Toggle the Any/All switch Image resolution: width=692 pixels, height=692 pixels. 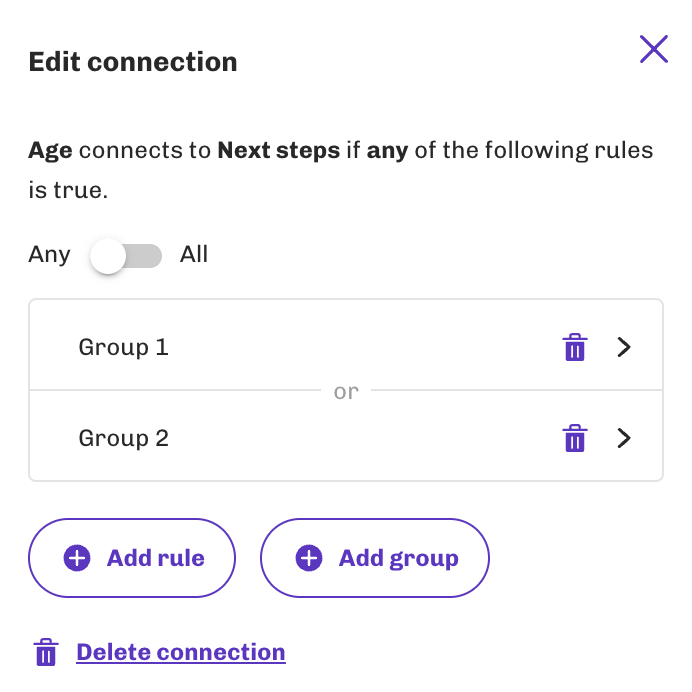click(126, 256)
